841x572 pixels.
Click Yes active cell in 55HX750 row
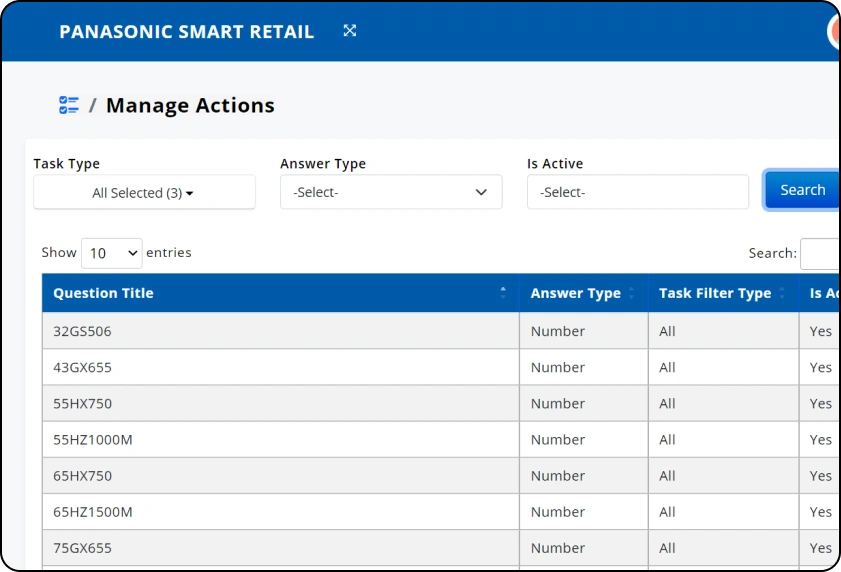click(820, 404)
